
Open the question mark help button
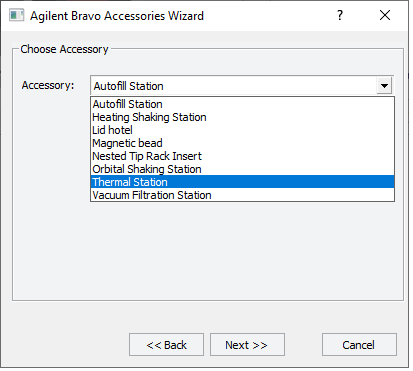[x=340, y=15]
